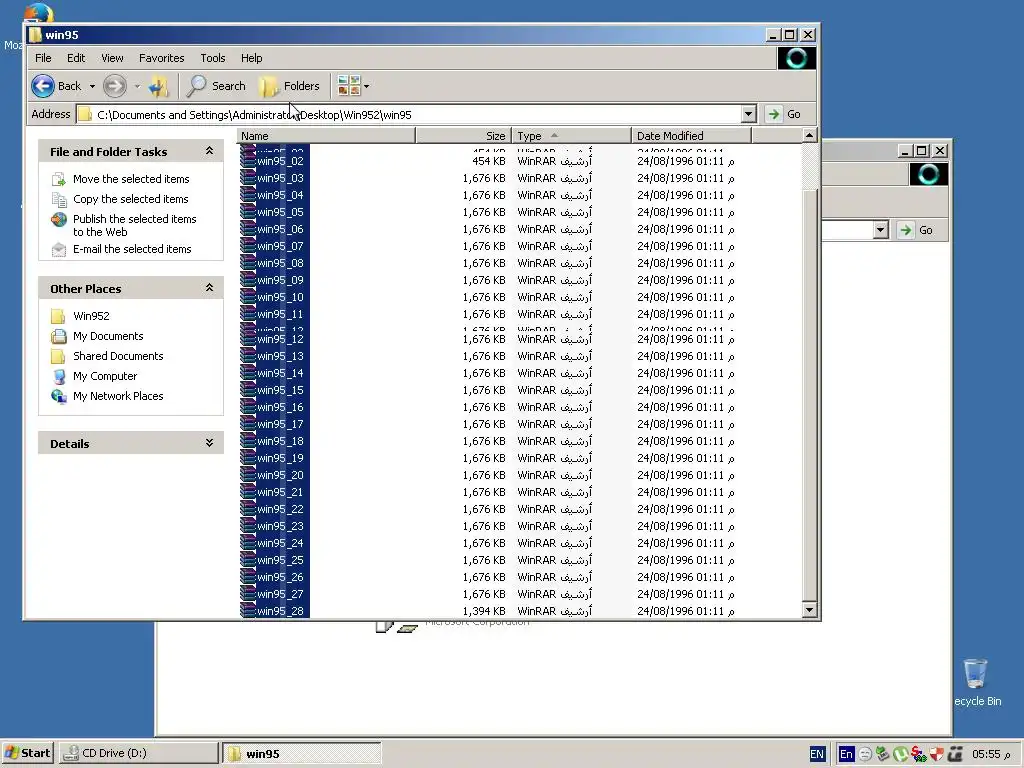Toggle the Folders pane
This screenshot has height=768, width=1024.
pos(289,86)
